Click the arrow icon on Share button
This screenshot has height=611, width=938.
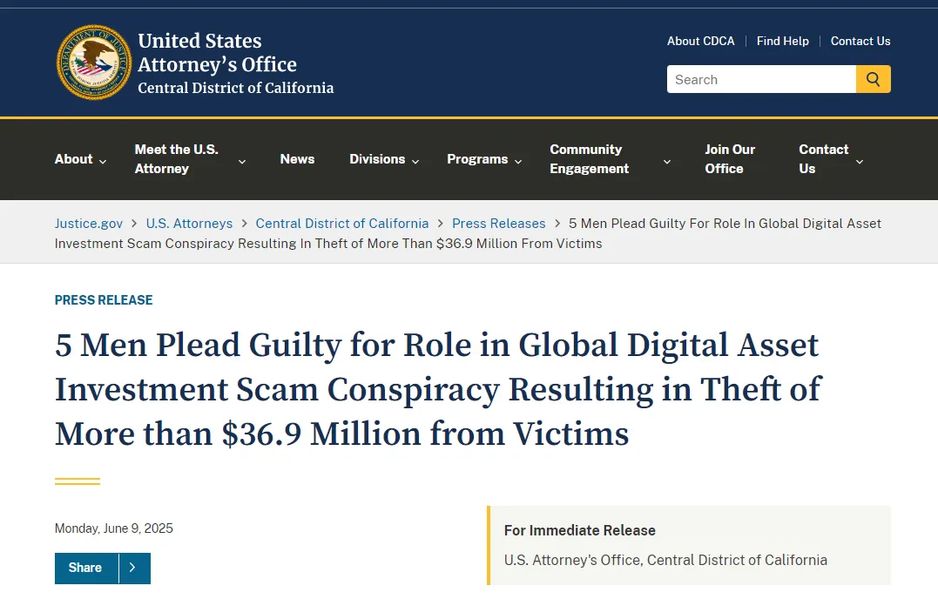[134, 568]
